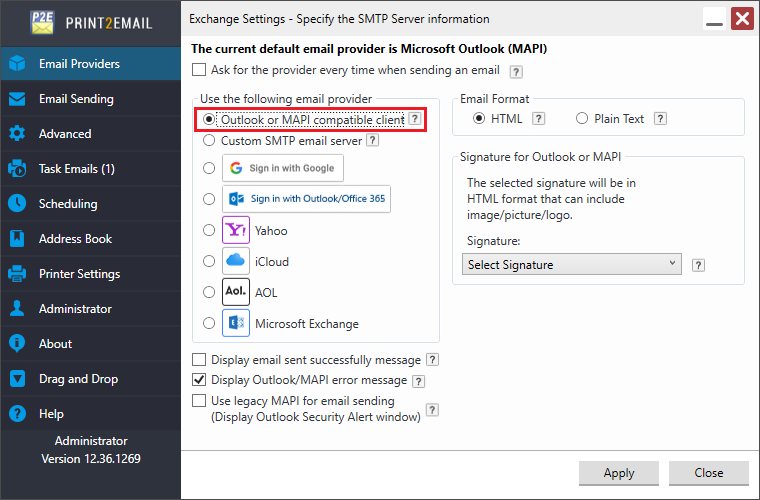Select the Yahoo provider radio button
Screen dimensions: 760x500
(x=209, y=230)
